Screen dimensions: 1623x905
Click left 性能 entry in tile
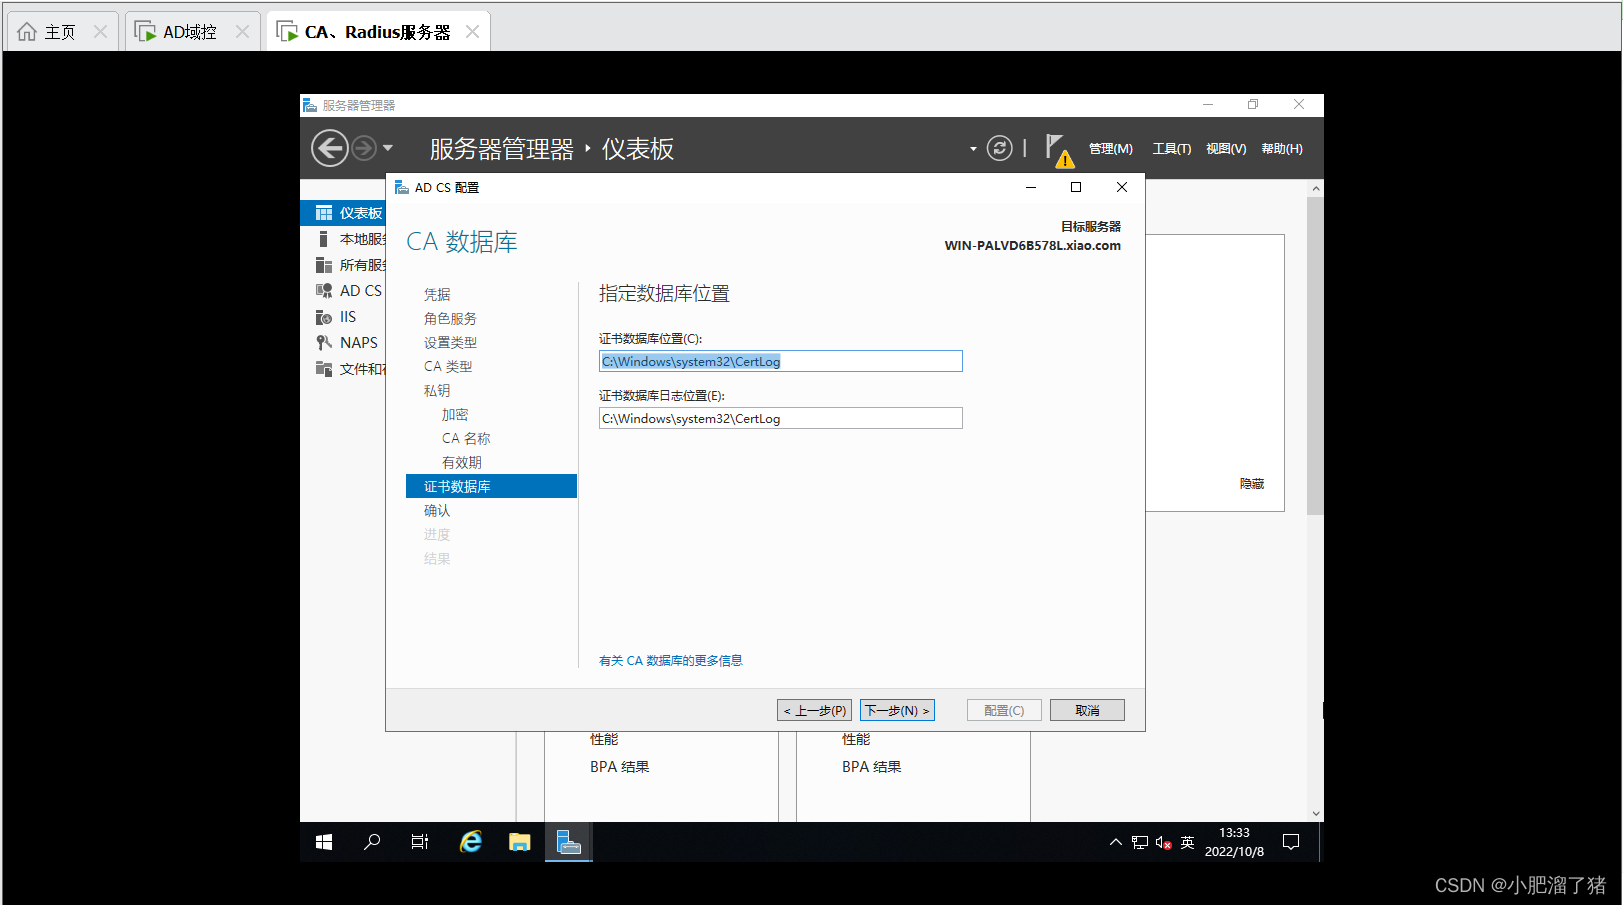tap(604, 739)
